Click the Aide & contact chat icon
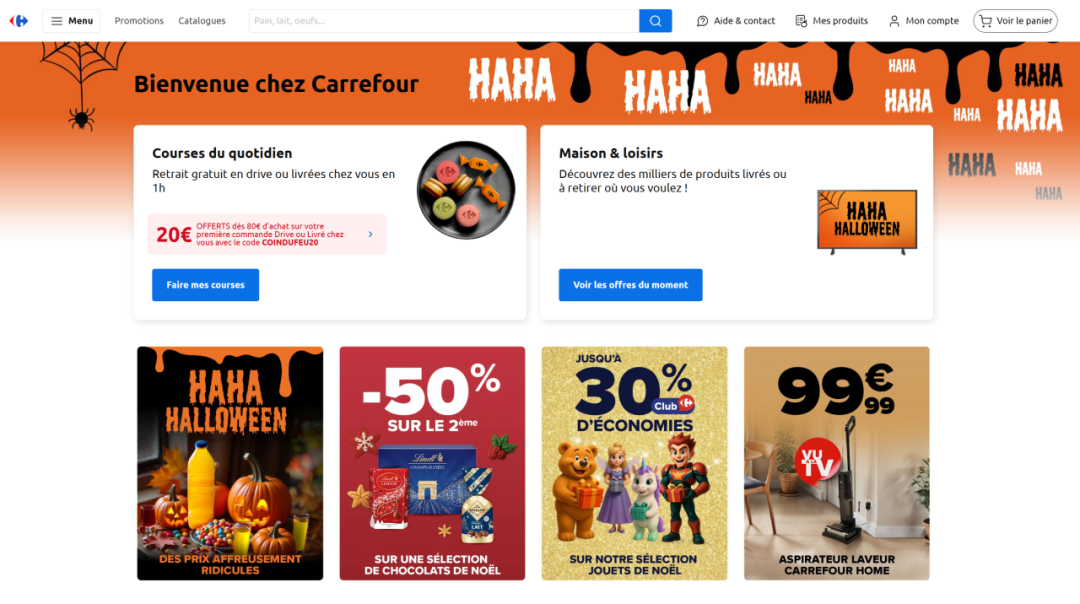This screenshot has height=604, width=1080. [x=702, y=21]
